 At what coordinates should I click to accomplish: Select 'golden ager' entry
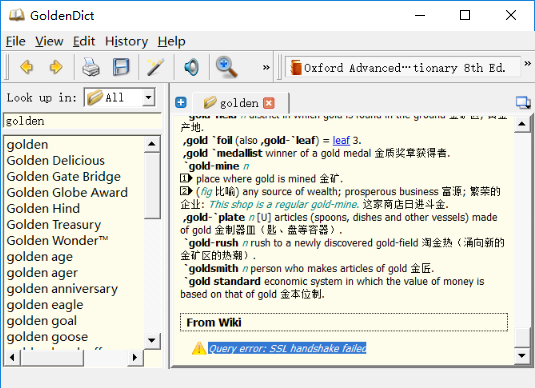(74, 273)
